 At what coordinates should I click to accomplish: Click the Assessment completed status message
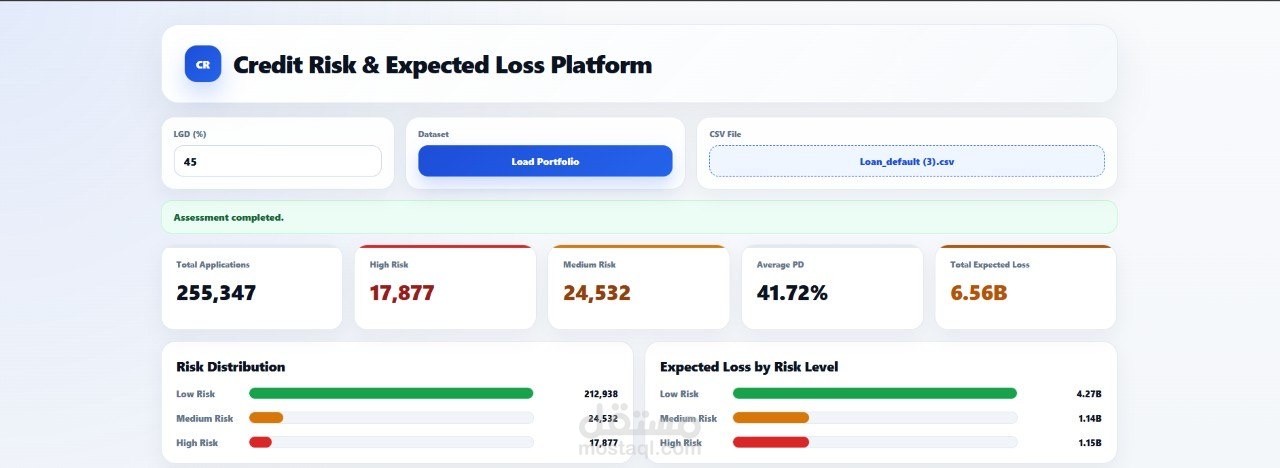(639, 217)
